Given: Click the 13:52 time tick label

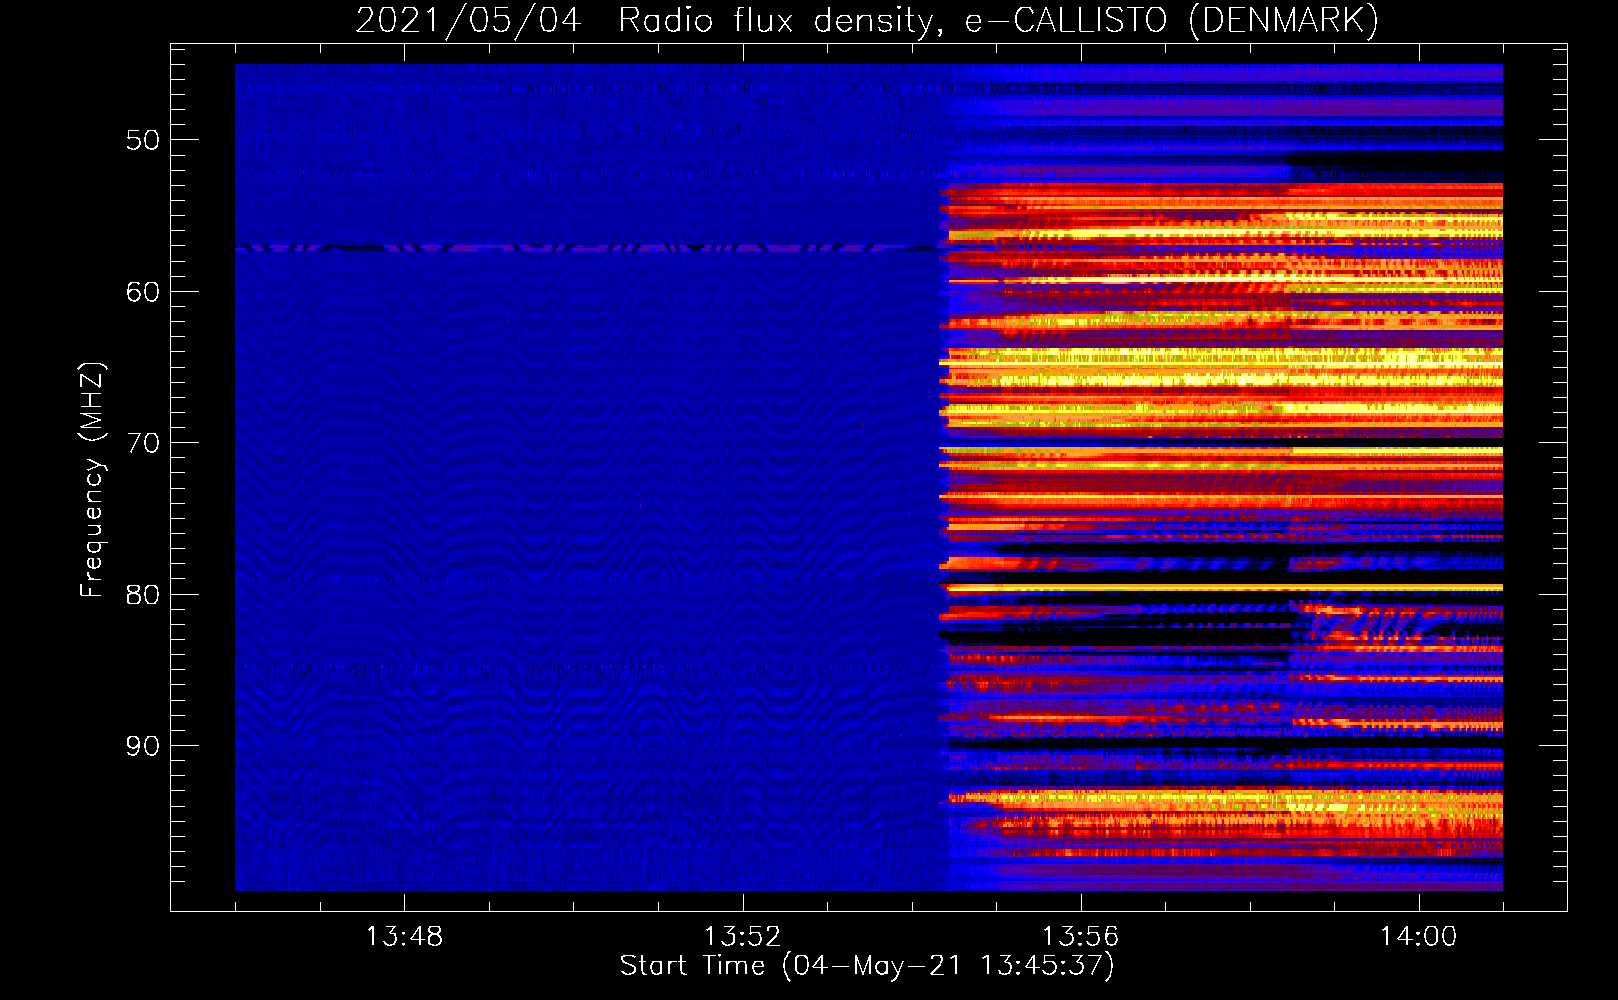Looking at the screenshot, I should (x=742, y=937).
